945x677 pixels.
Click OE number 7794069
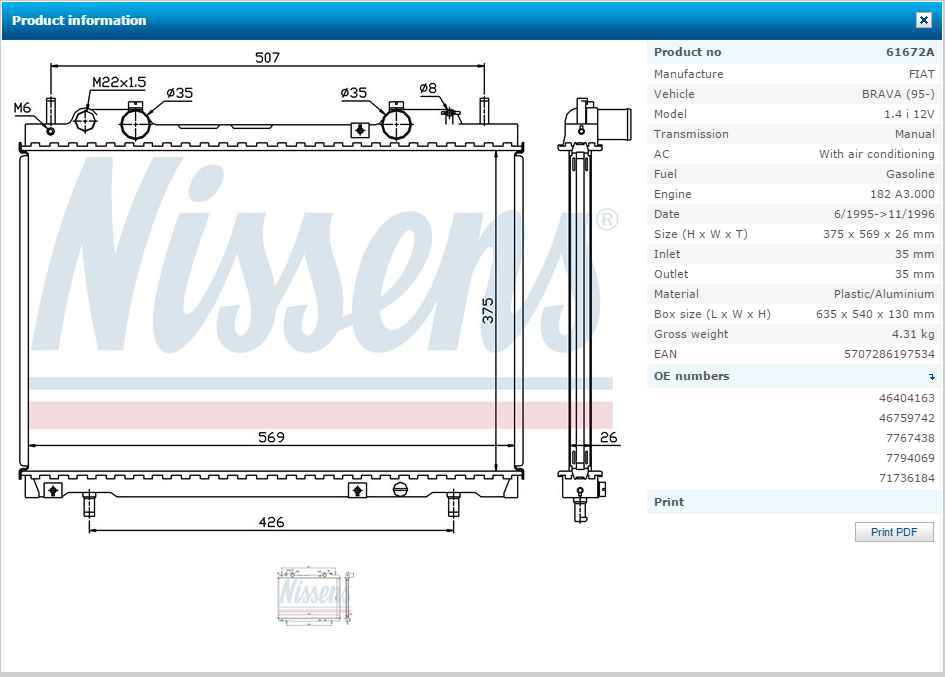(x=910, y=458)
